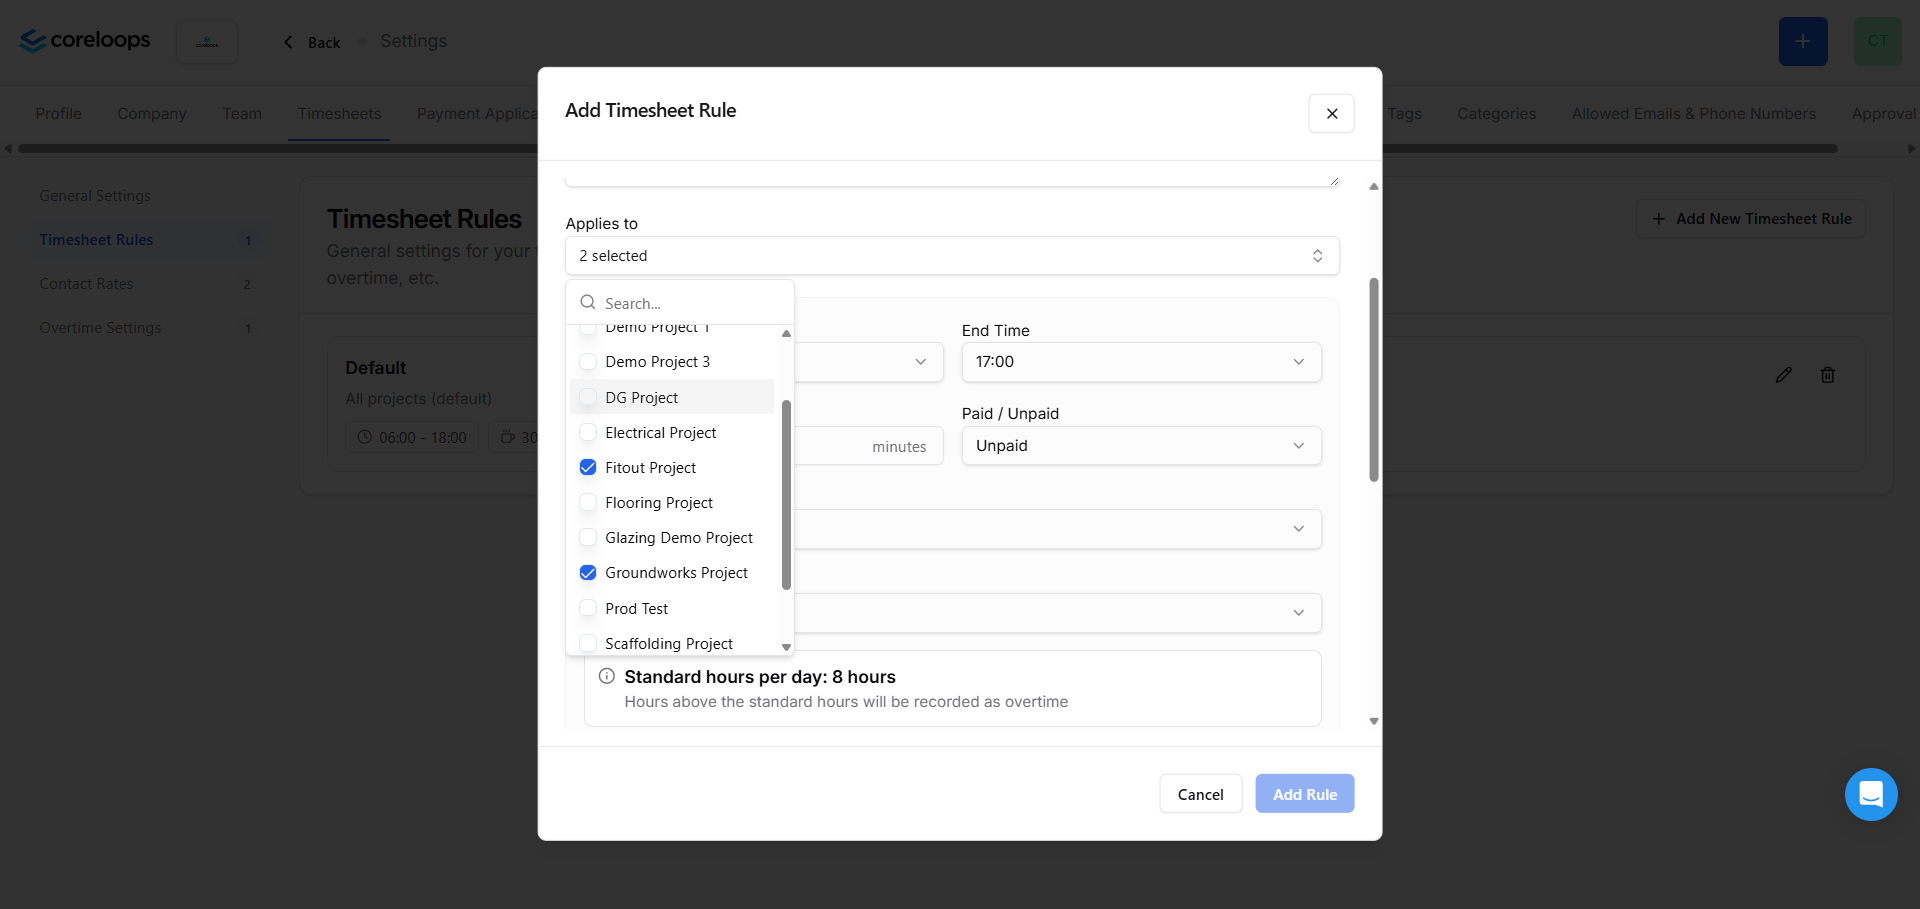Open the dropdown above Standard hours note
This screenshot has height=909, width=1920.
1058,613
